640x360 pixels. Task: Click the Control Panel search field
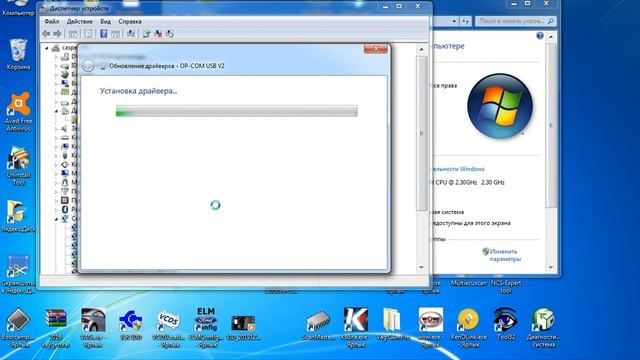(515, 21)
